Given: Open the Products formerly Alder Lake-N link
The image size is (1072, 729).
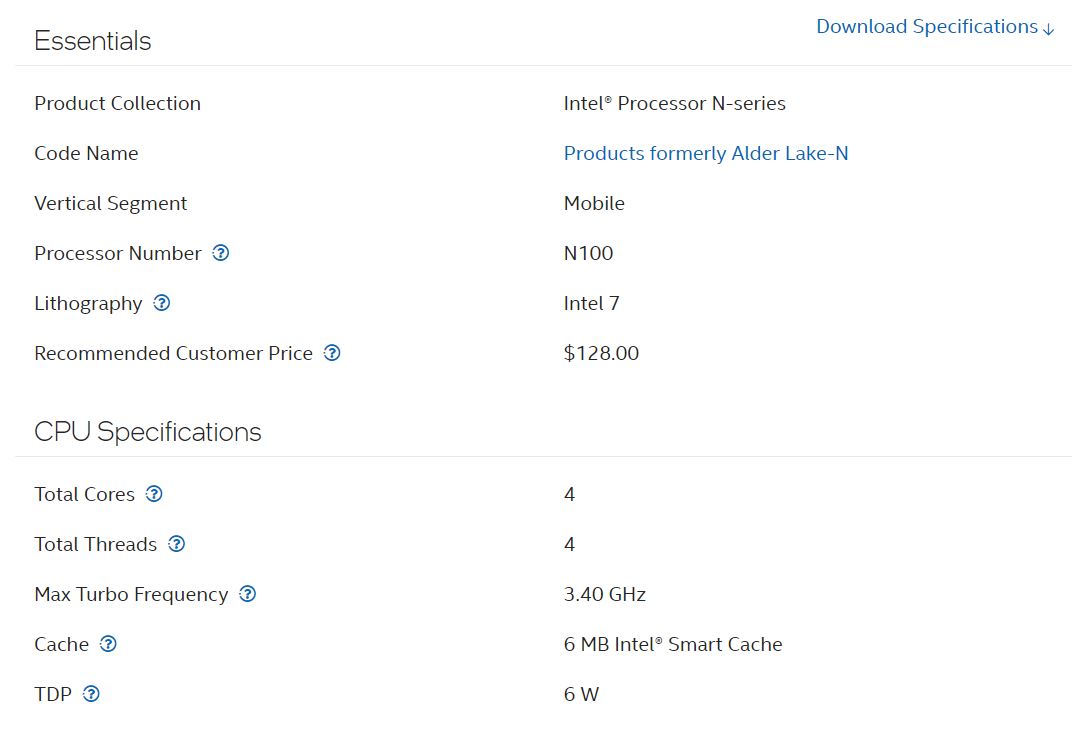Looking at the screenshot, I should [x=706, y=153].
